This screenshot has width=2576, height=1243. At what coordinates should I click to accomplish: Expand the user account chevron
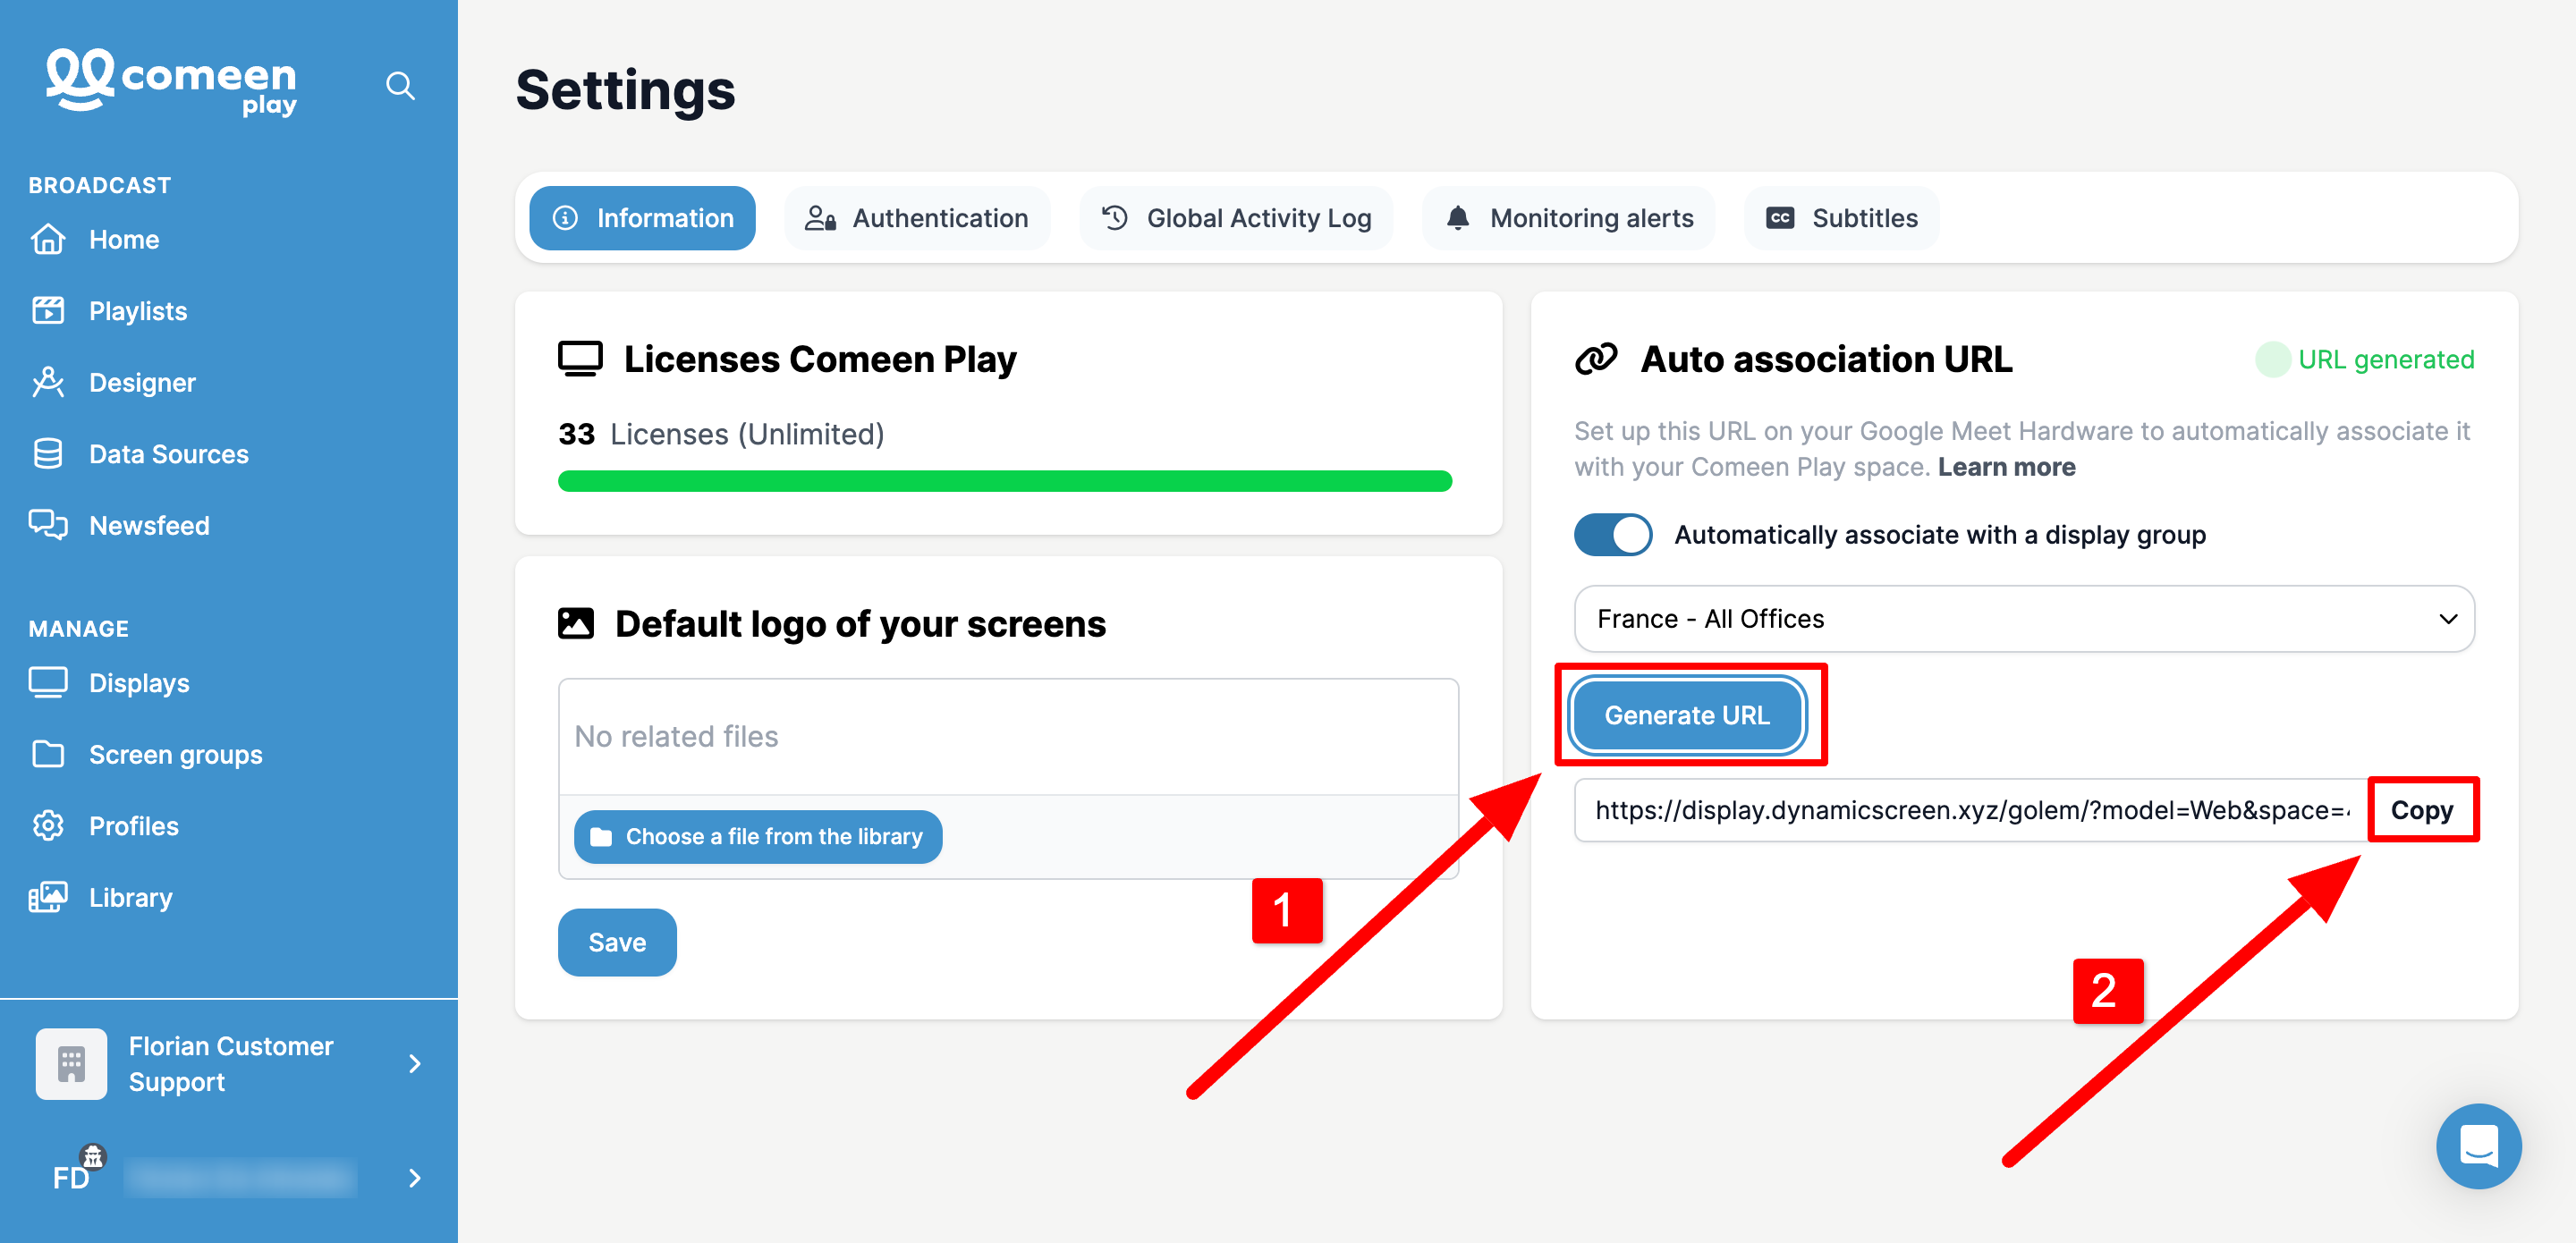click(414, 1178)
